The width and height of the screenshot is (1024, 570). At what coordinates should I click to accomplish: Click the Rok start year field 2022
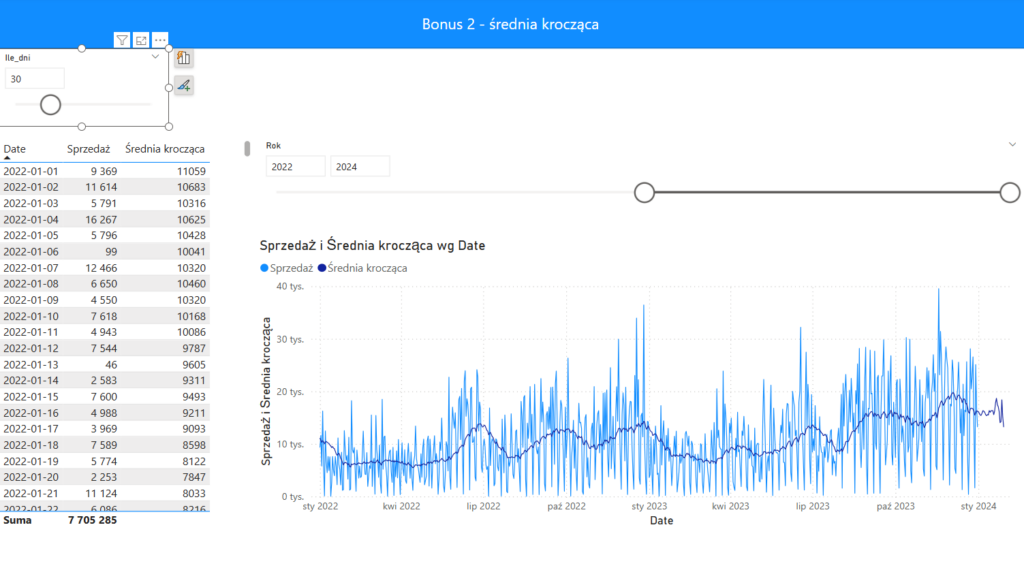(295, 166)
